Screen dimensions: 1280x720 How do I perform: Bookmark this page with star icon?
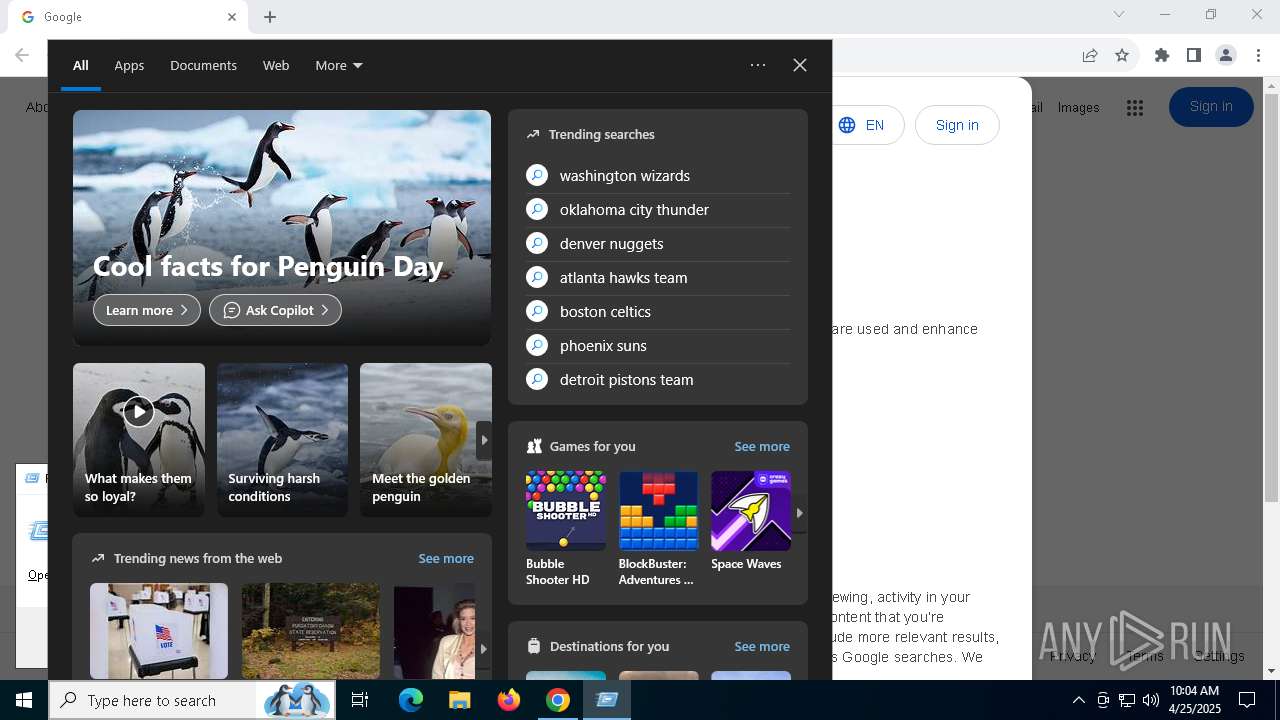1122,55
